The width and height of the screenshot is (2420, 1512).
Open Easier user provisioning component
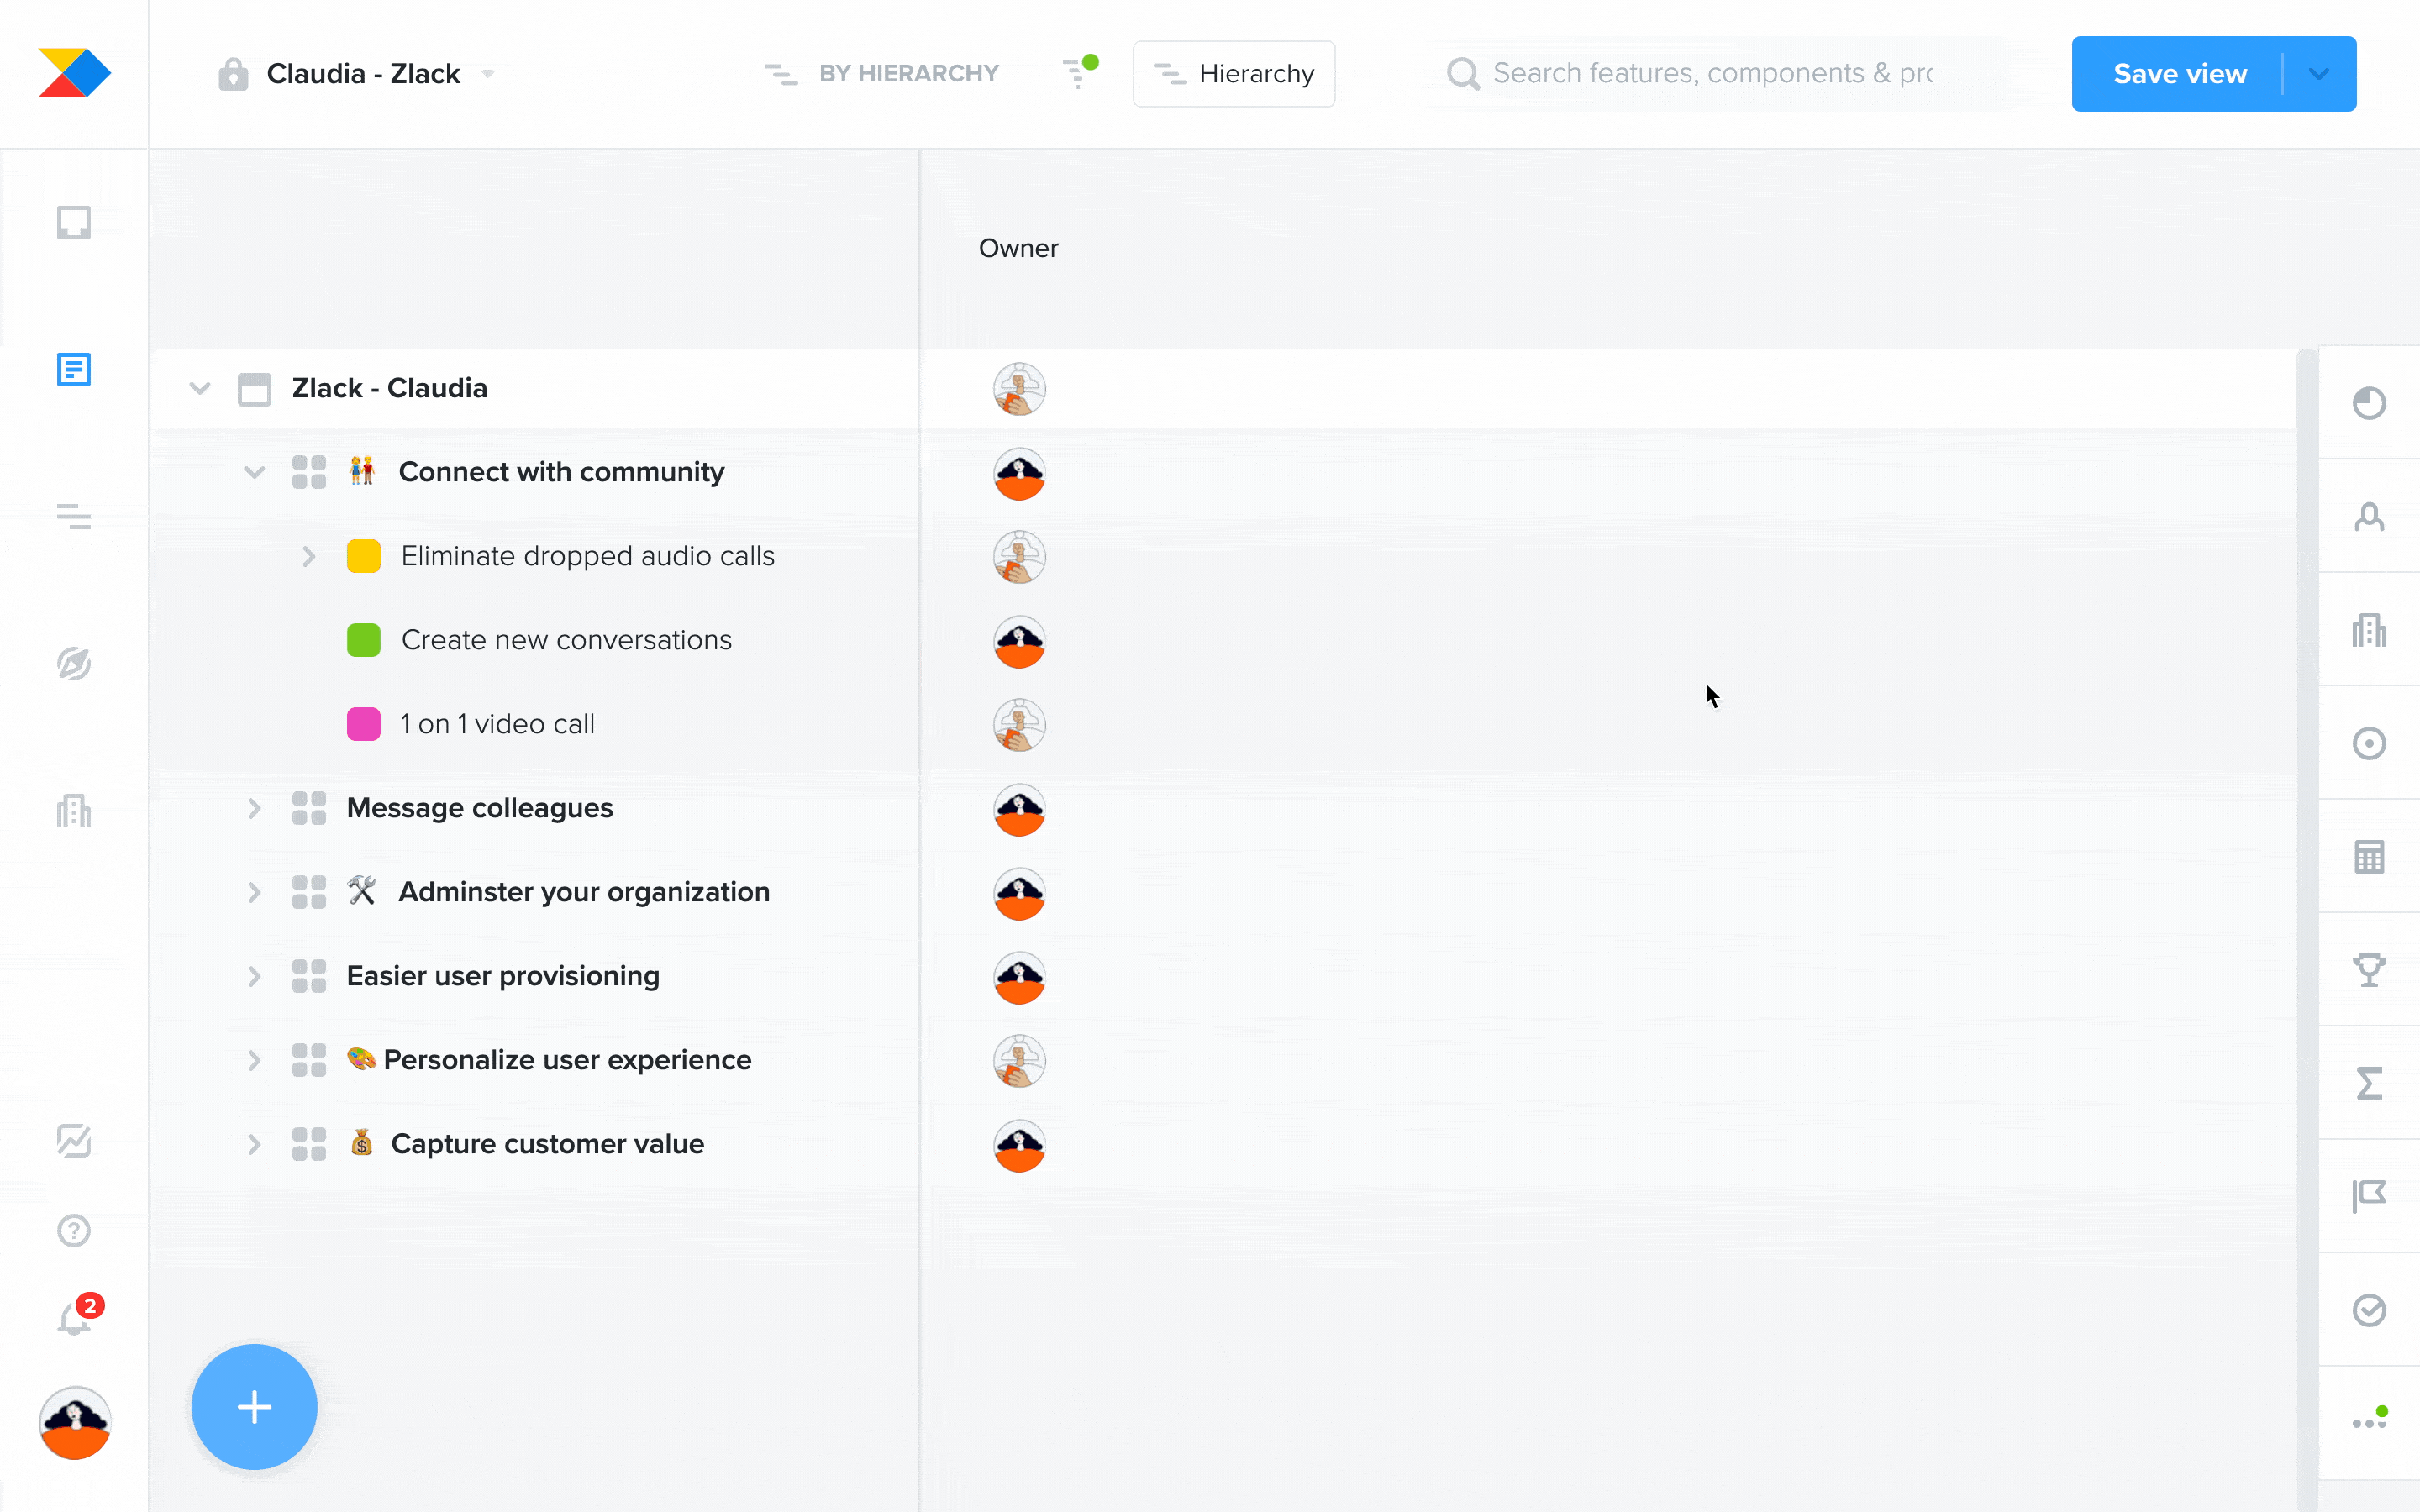coord(503,976)
